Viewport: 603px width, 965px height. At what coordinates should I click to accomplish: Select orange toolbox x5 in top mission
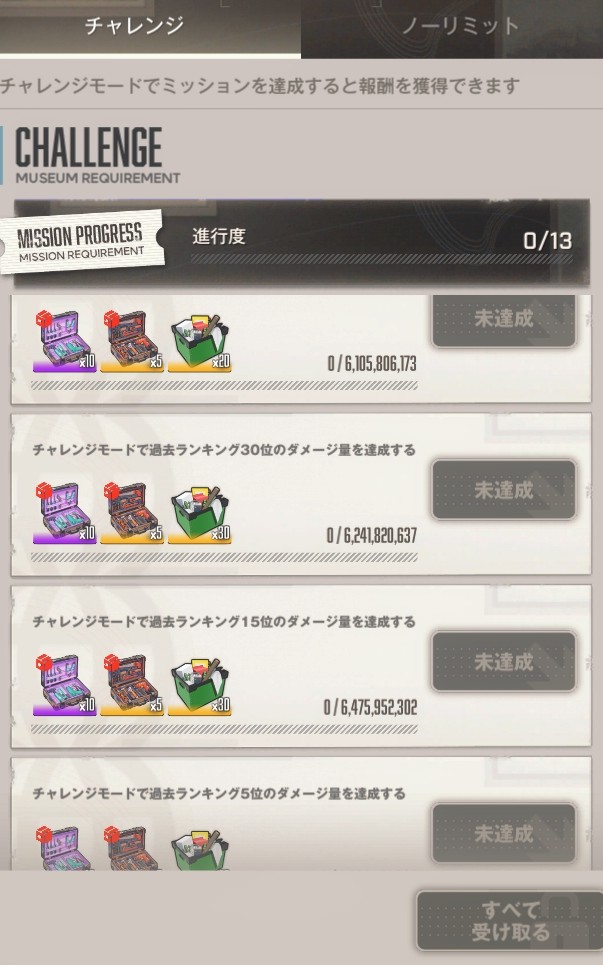pyautogui.click(x=132, y=341)
